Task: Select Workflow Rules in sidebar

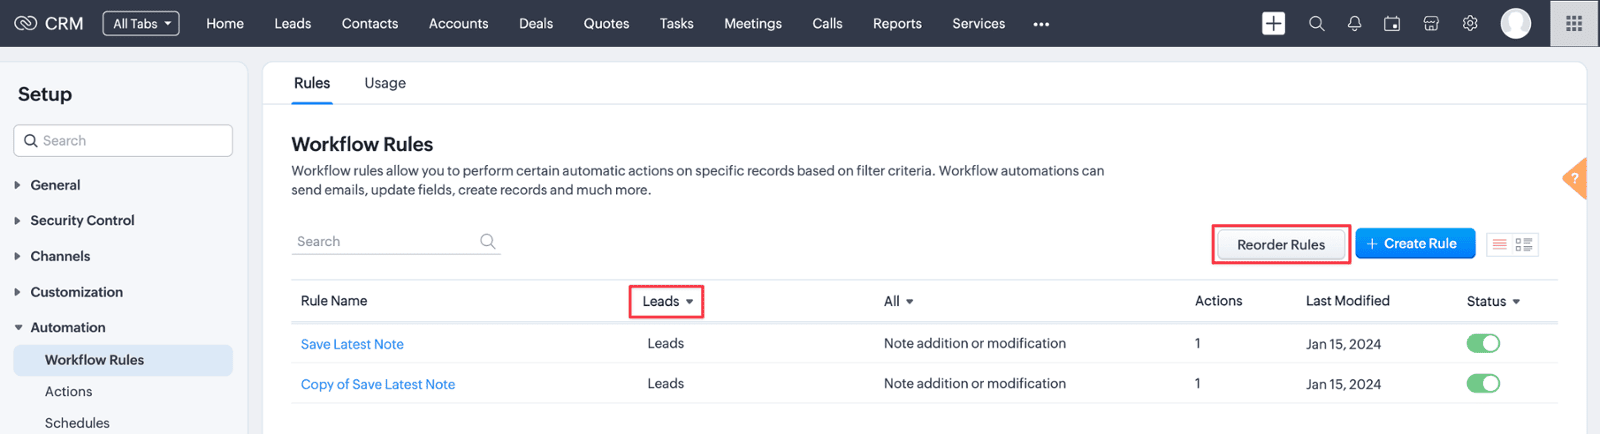Action: point(123,360)
